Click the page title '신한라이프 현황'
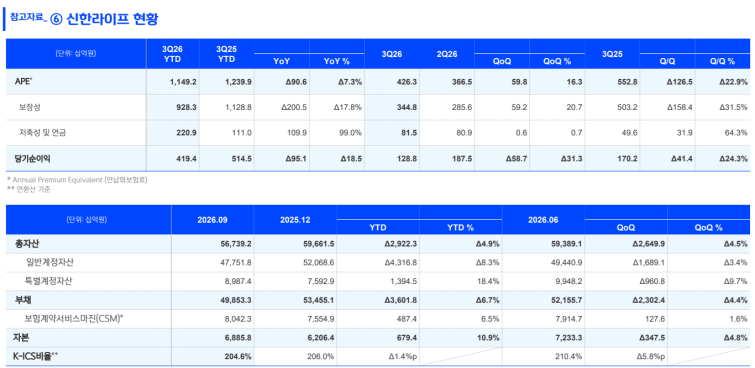The image size is (755, 368). click(x=112, y=19)
